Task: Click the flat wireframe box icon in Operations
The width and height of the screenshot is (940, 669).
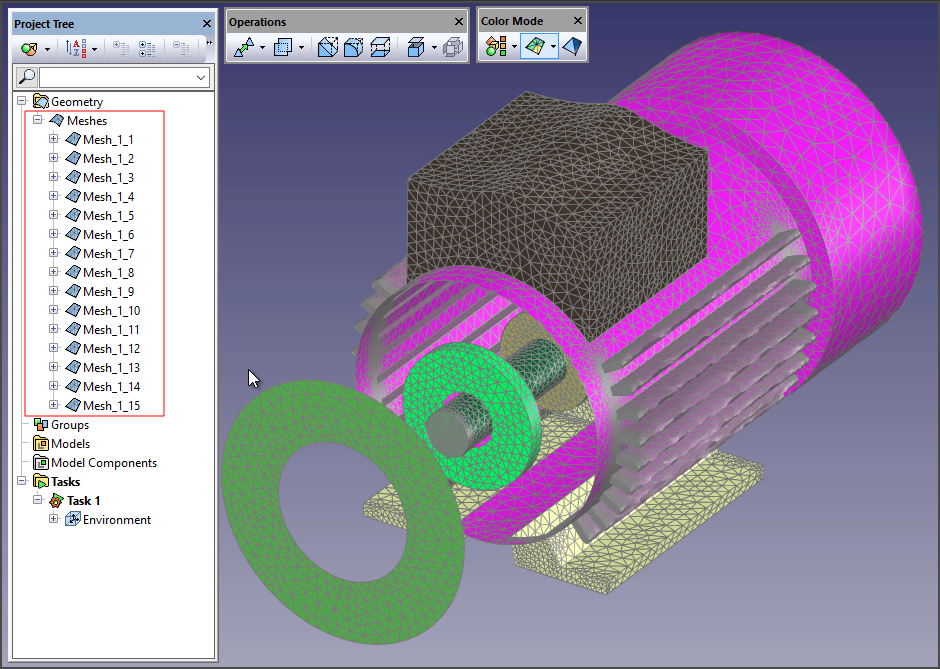Action: 380,47
